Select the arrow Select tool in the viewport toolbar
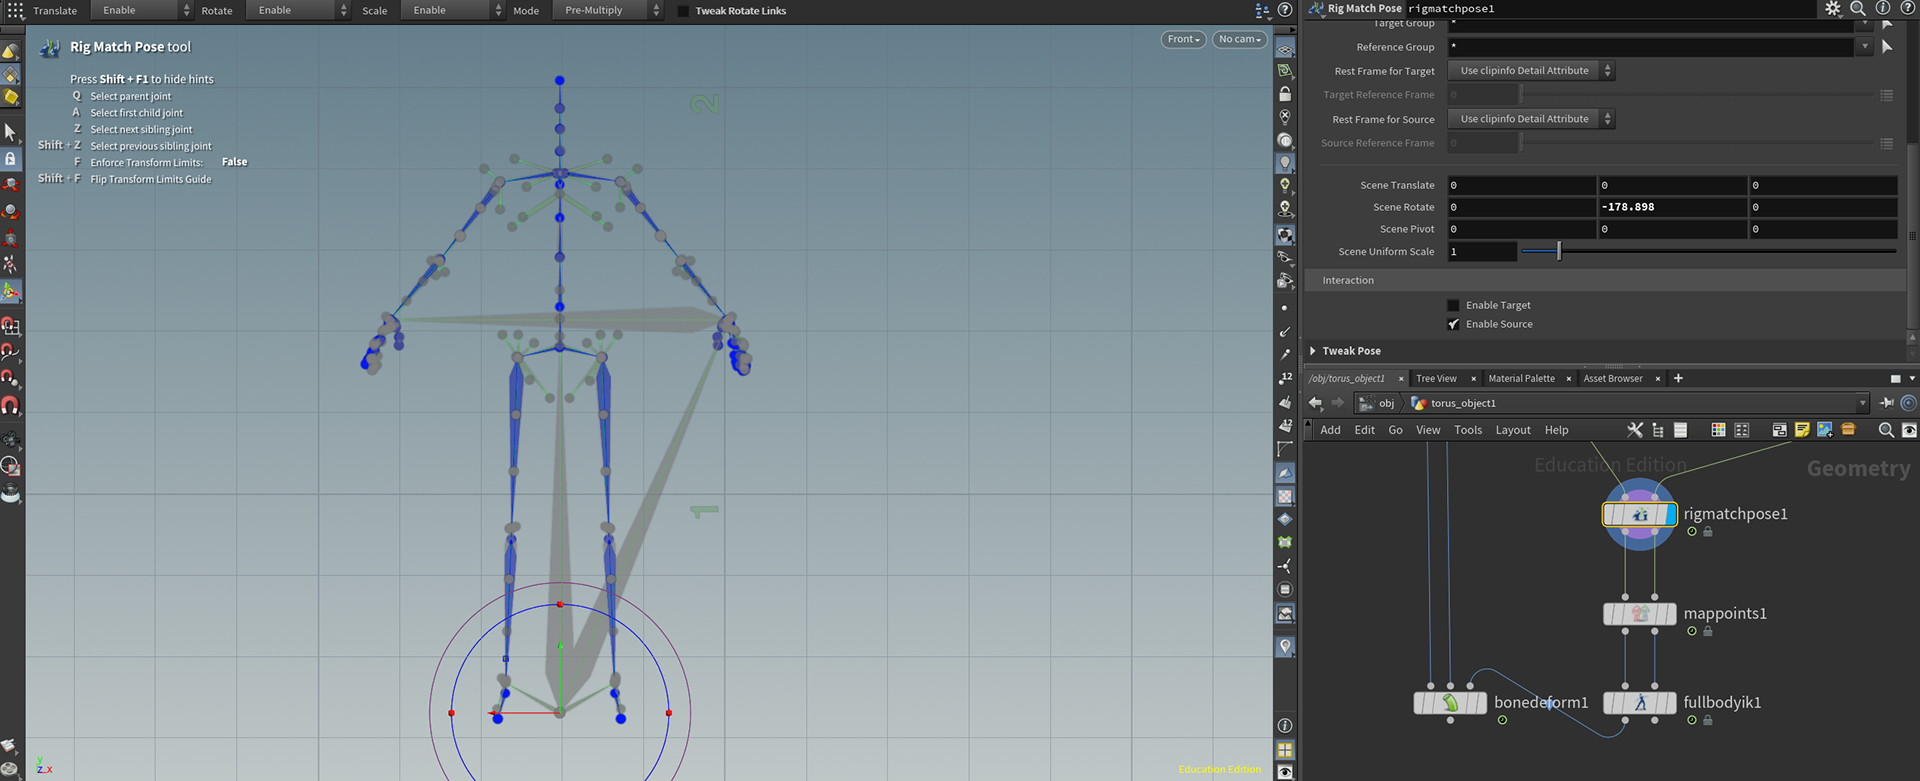 pyautogui.click(x=11, y=132)
